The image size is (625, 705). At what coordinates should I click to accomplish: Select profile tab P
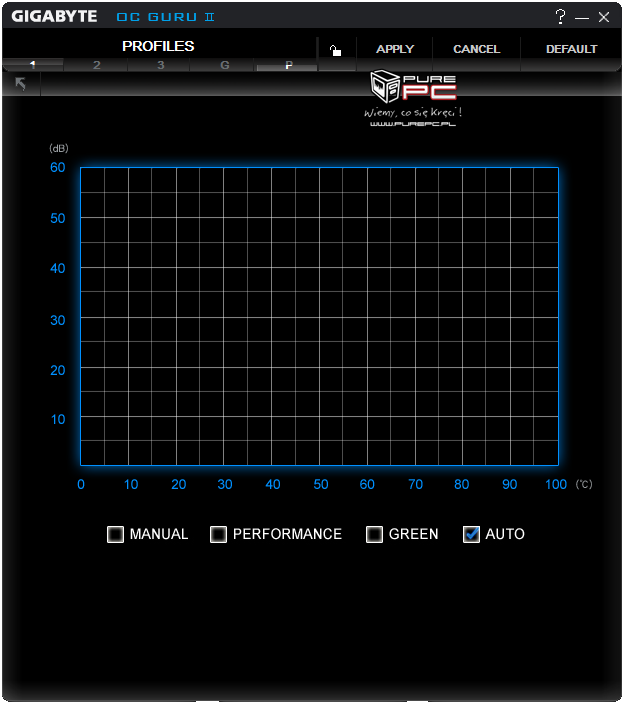(x=289, y=65)
